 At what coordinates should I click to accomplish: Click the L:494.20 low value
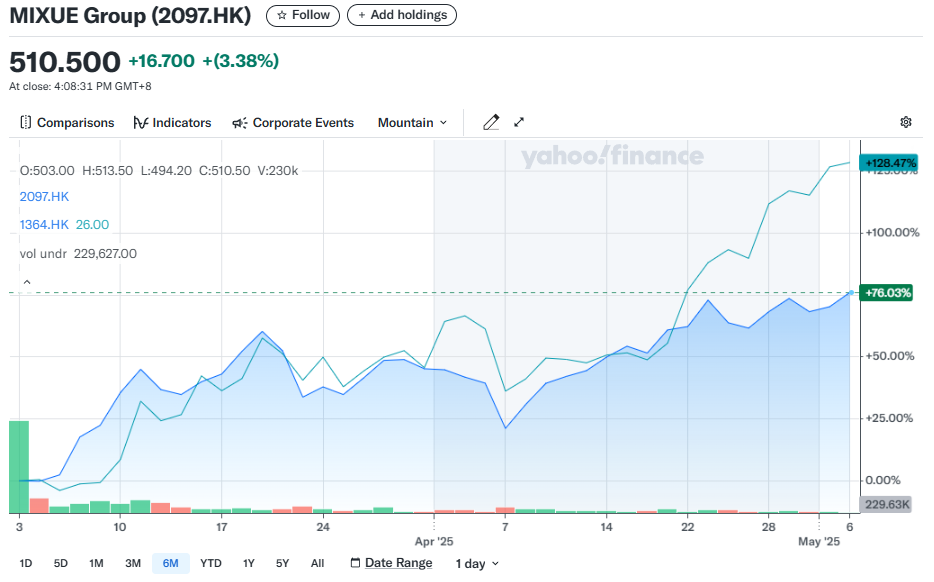tap(166, 171)
